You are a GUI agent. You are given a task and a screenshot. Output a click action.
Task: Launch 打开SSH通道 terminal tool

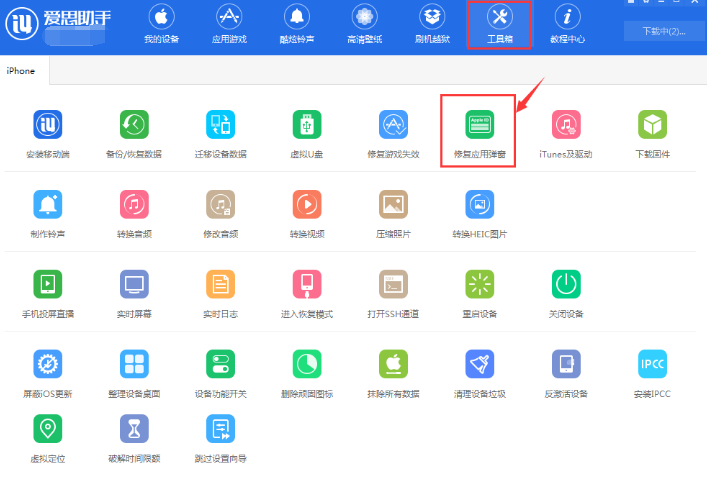pos(393,284)
